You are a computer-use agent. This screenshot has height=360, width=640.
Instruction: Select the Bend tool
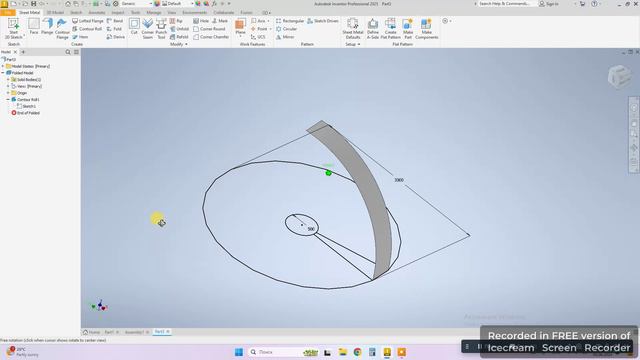pyautogui.click(x=115, y=21)
